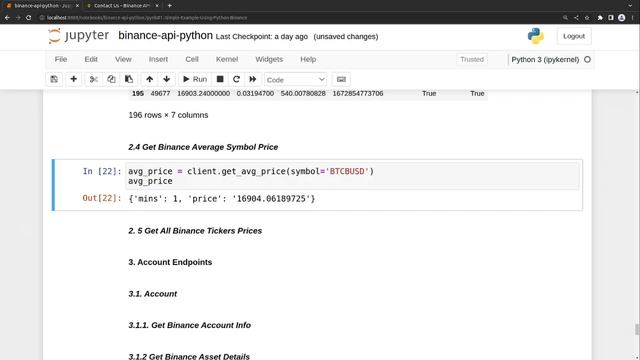Open the Kernel menu
Image resolution: width=640 pixels, height=360 pixels.
pyautogui.click(x=227, y=59)
